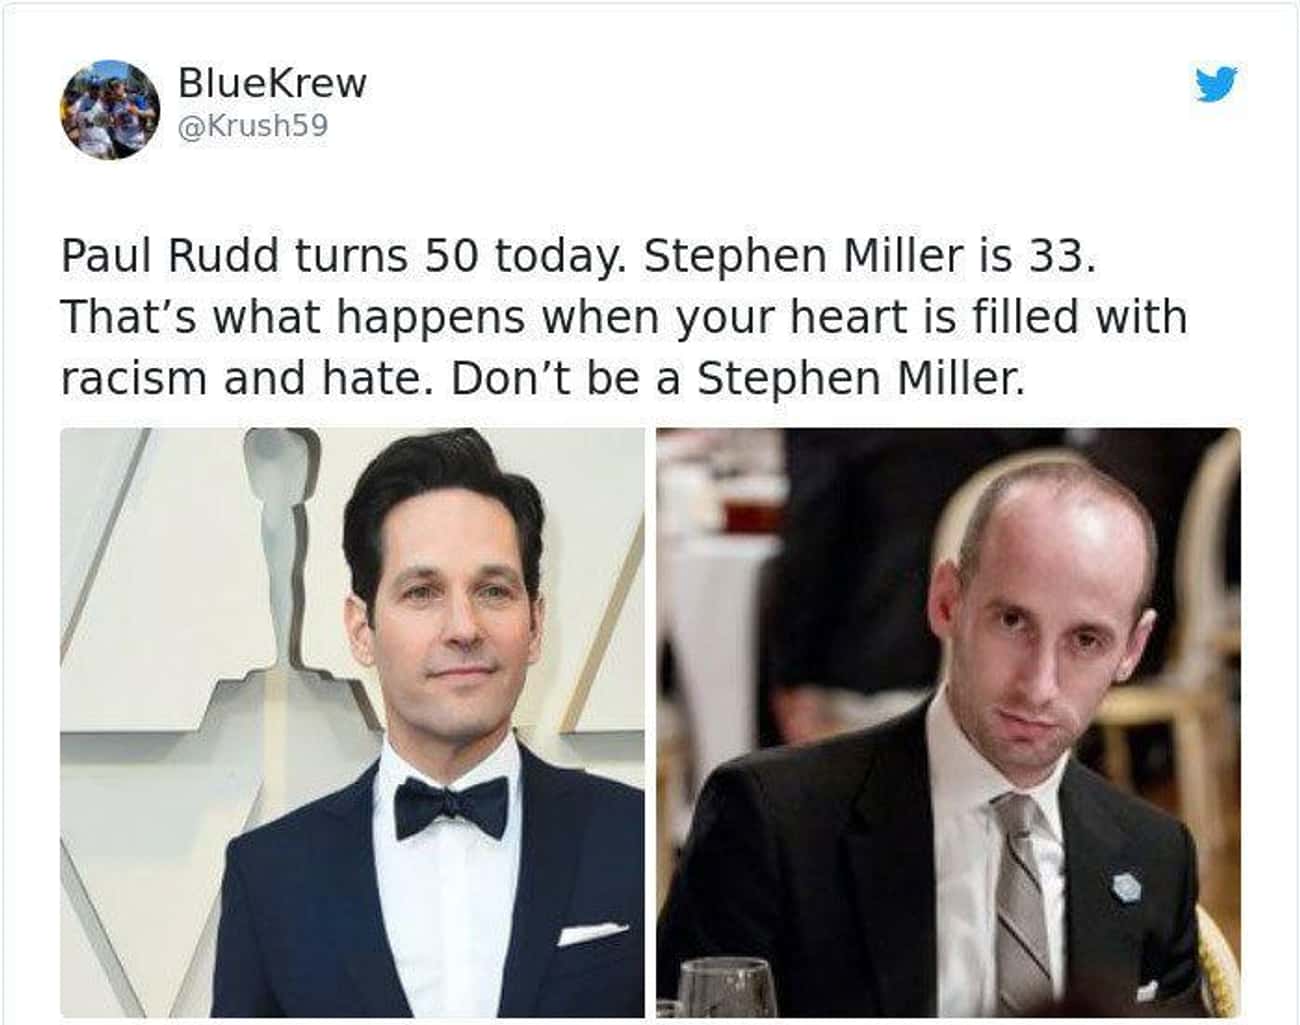Image resolution: width=1300 pixels, height=1025 pixels.
Task: Click the tweet line starting "Paul Rudd turns"
Action: (x=578, y=256)
